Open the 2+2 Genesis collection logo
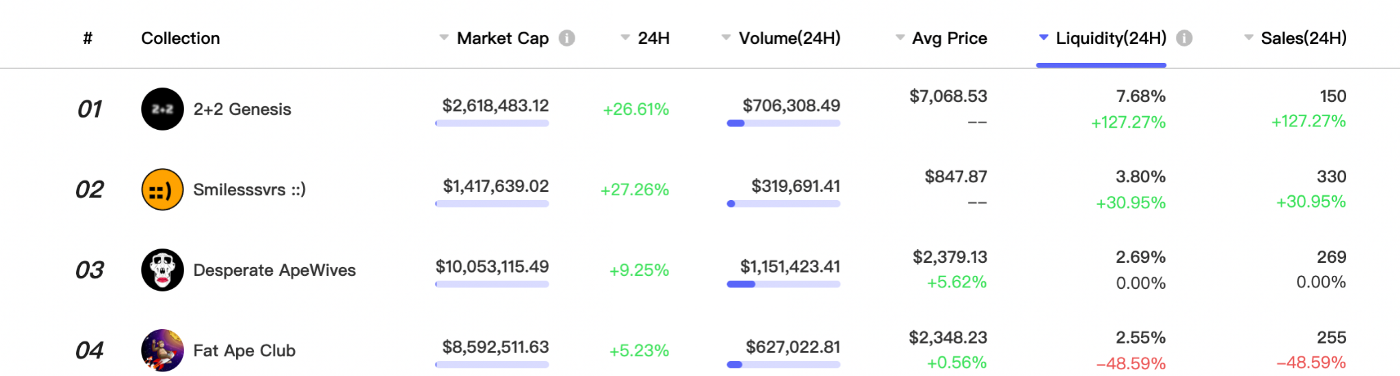 163,109
